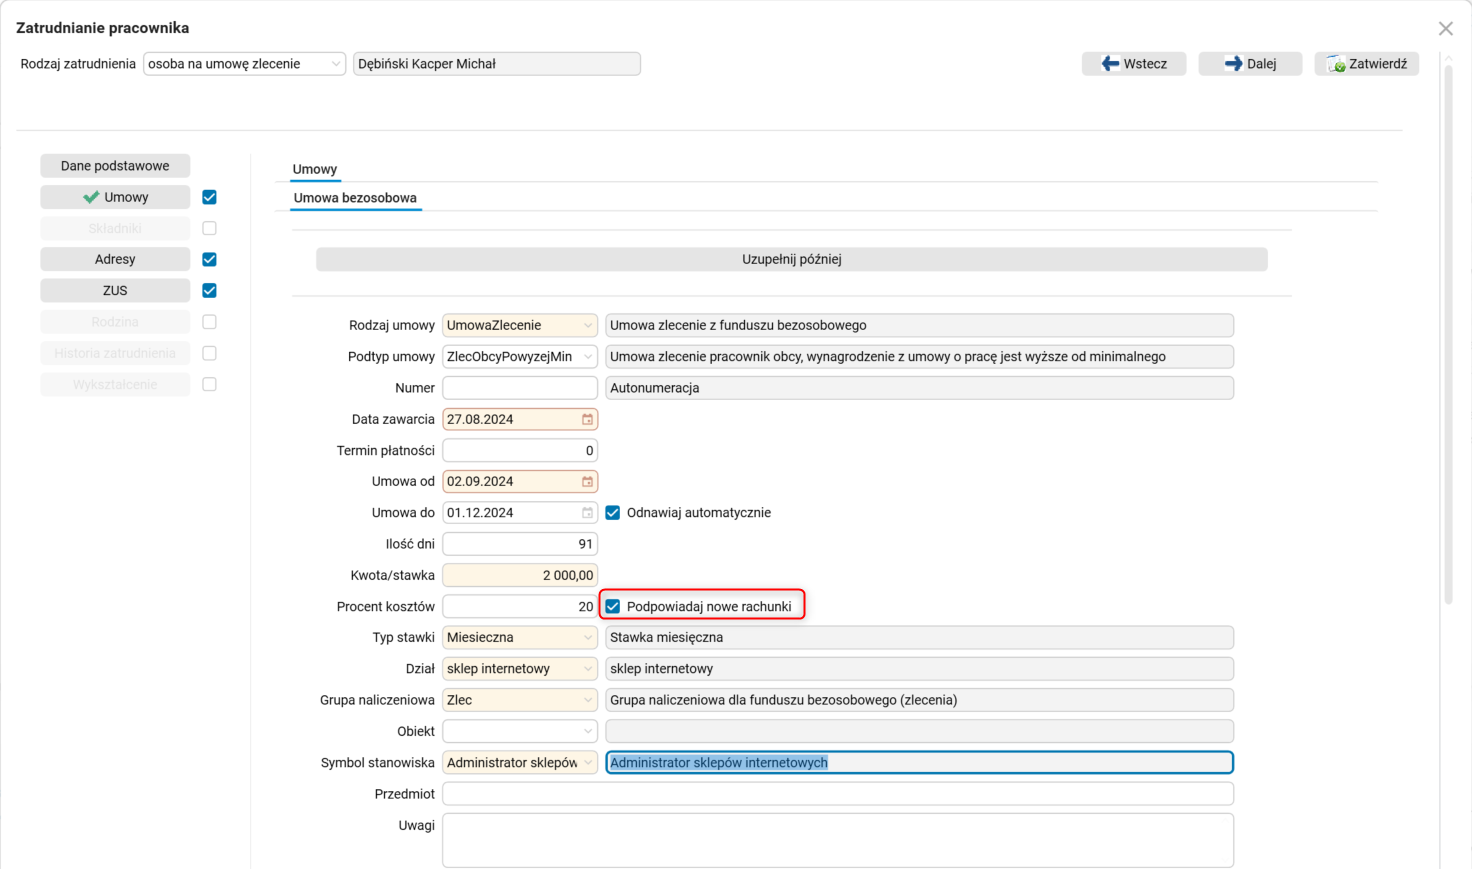Open the Dane podstawowe section
This screenshot has height=869, width=1472.
click(115, 166)
